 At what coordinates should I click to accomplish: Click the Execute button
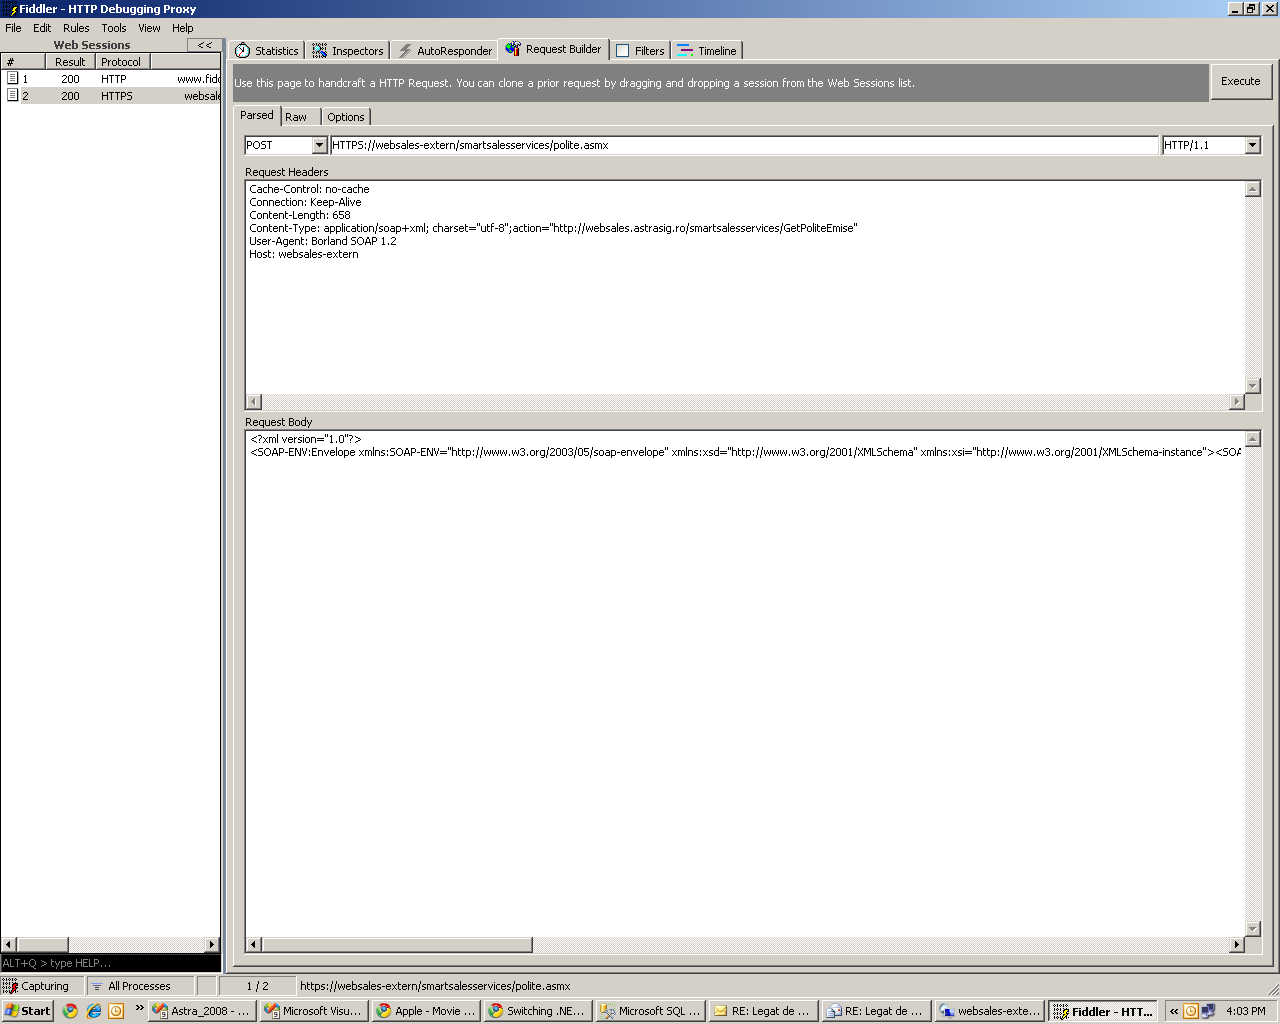[x=1240, y=81]
